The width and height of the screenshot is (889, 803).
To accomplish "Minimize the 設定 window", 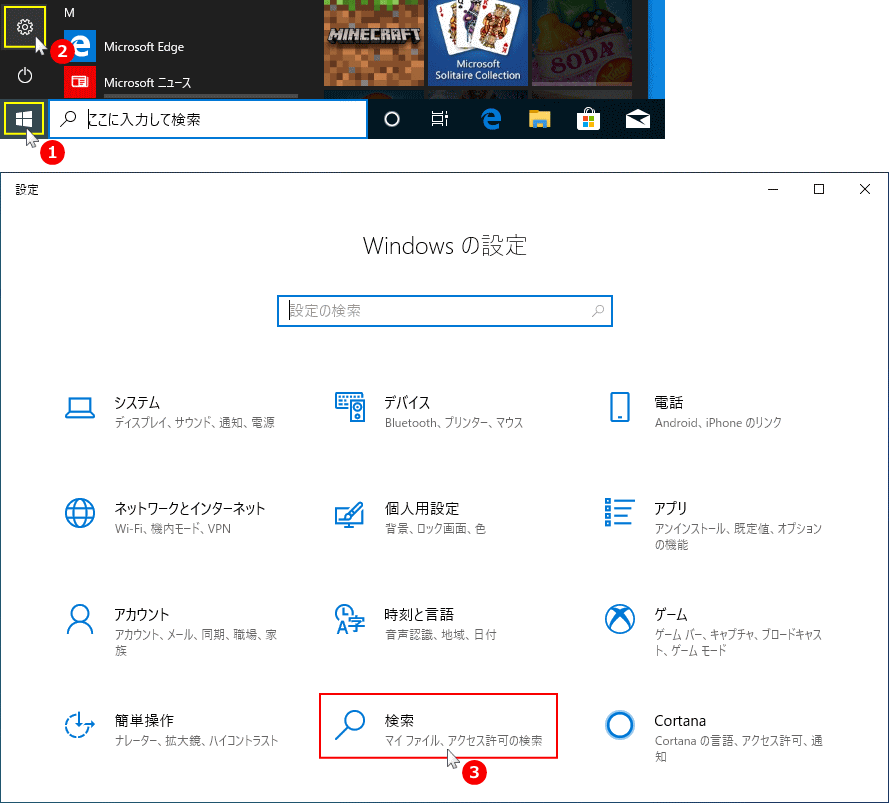I will click(773, 189).
